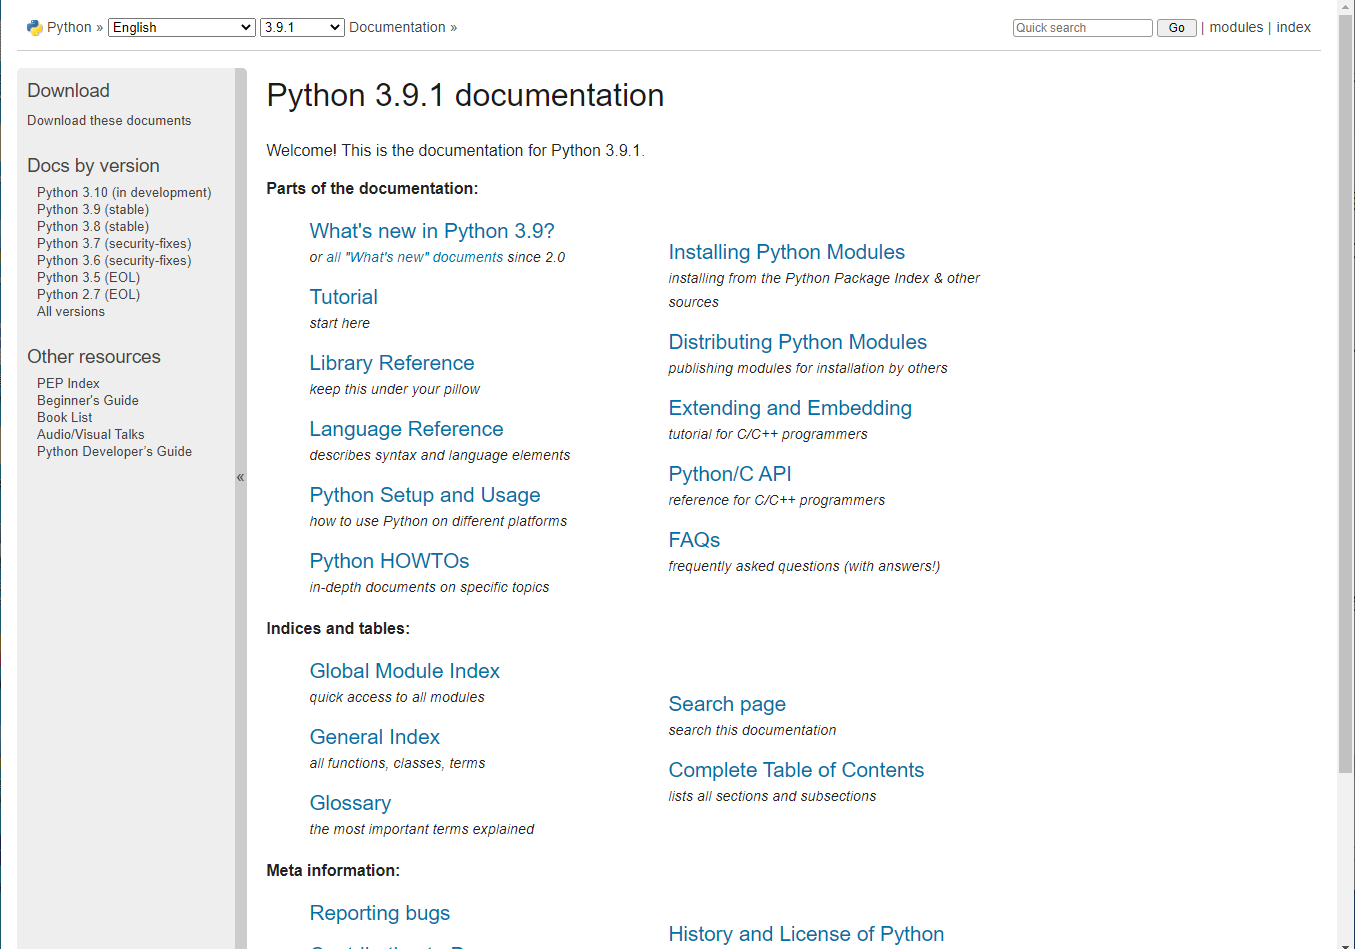Click the Python logo icon

coord(34,28)
